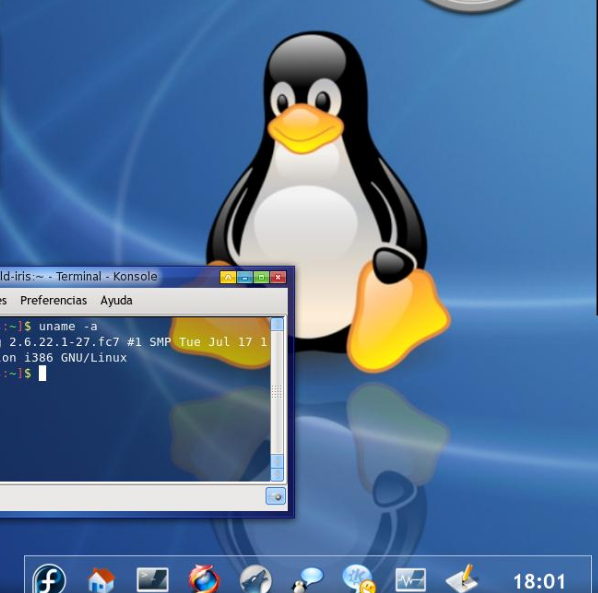Viewport: 598px width, 593px height.
Task: Click the Konsole close session button at bottom right
Action: click(x=275, y=496)
